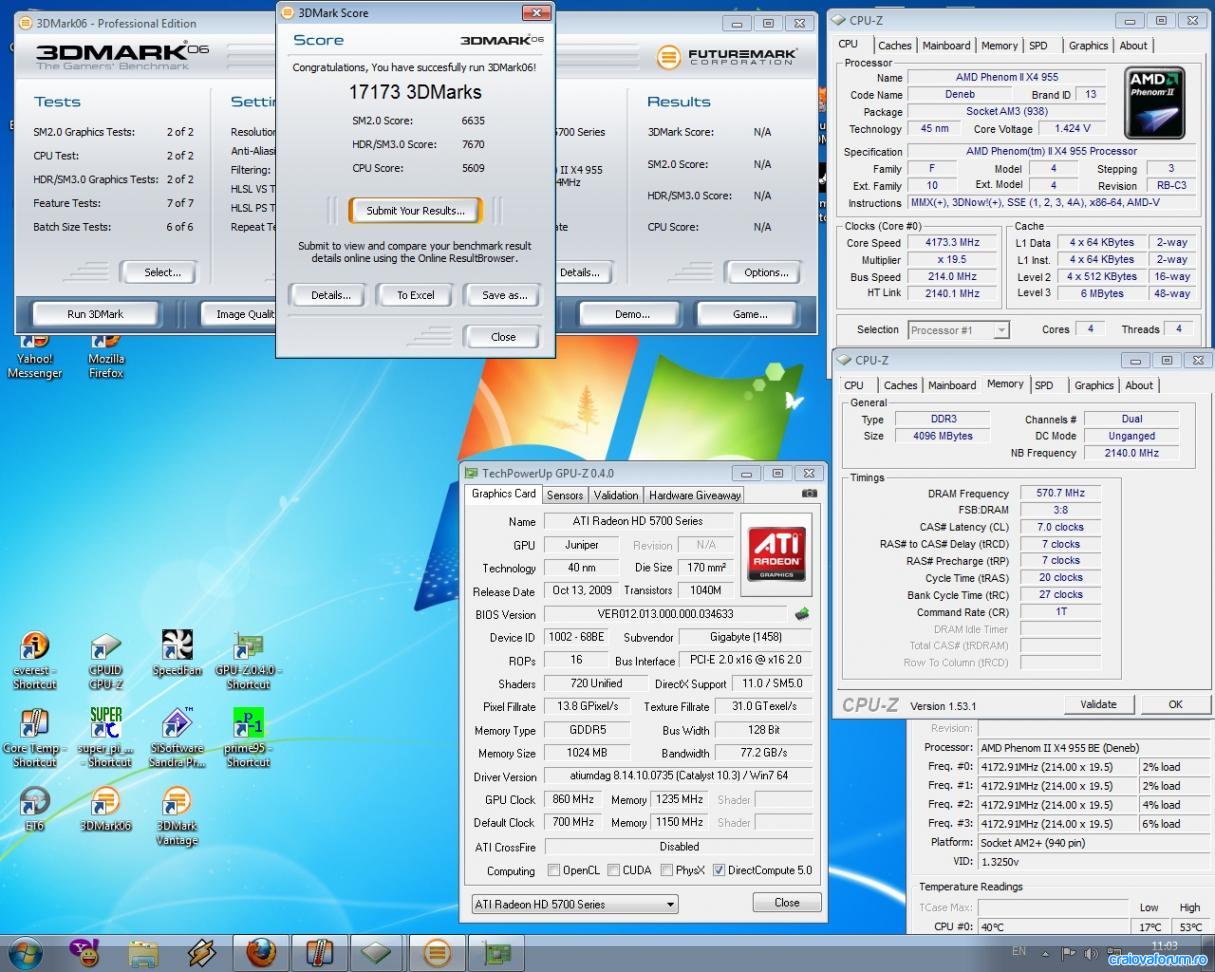The width and height of the screenshot is (1215, 972).
Task: Click the Demo... button in 3DMark06
Action: (632, 314)
